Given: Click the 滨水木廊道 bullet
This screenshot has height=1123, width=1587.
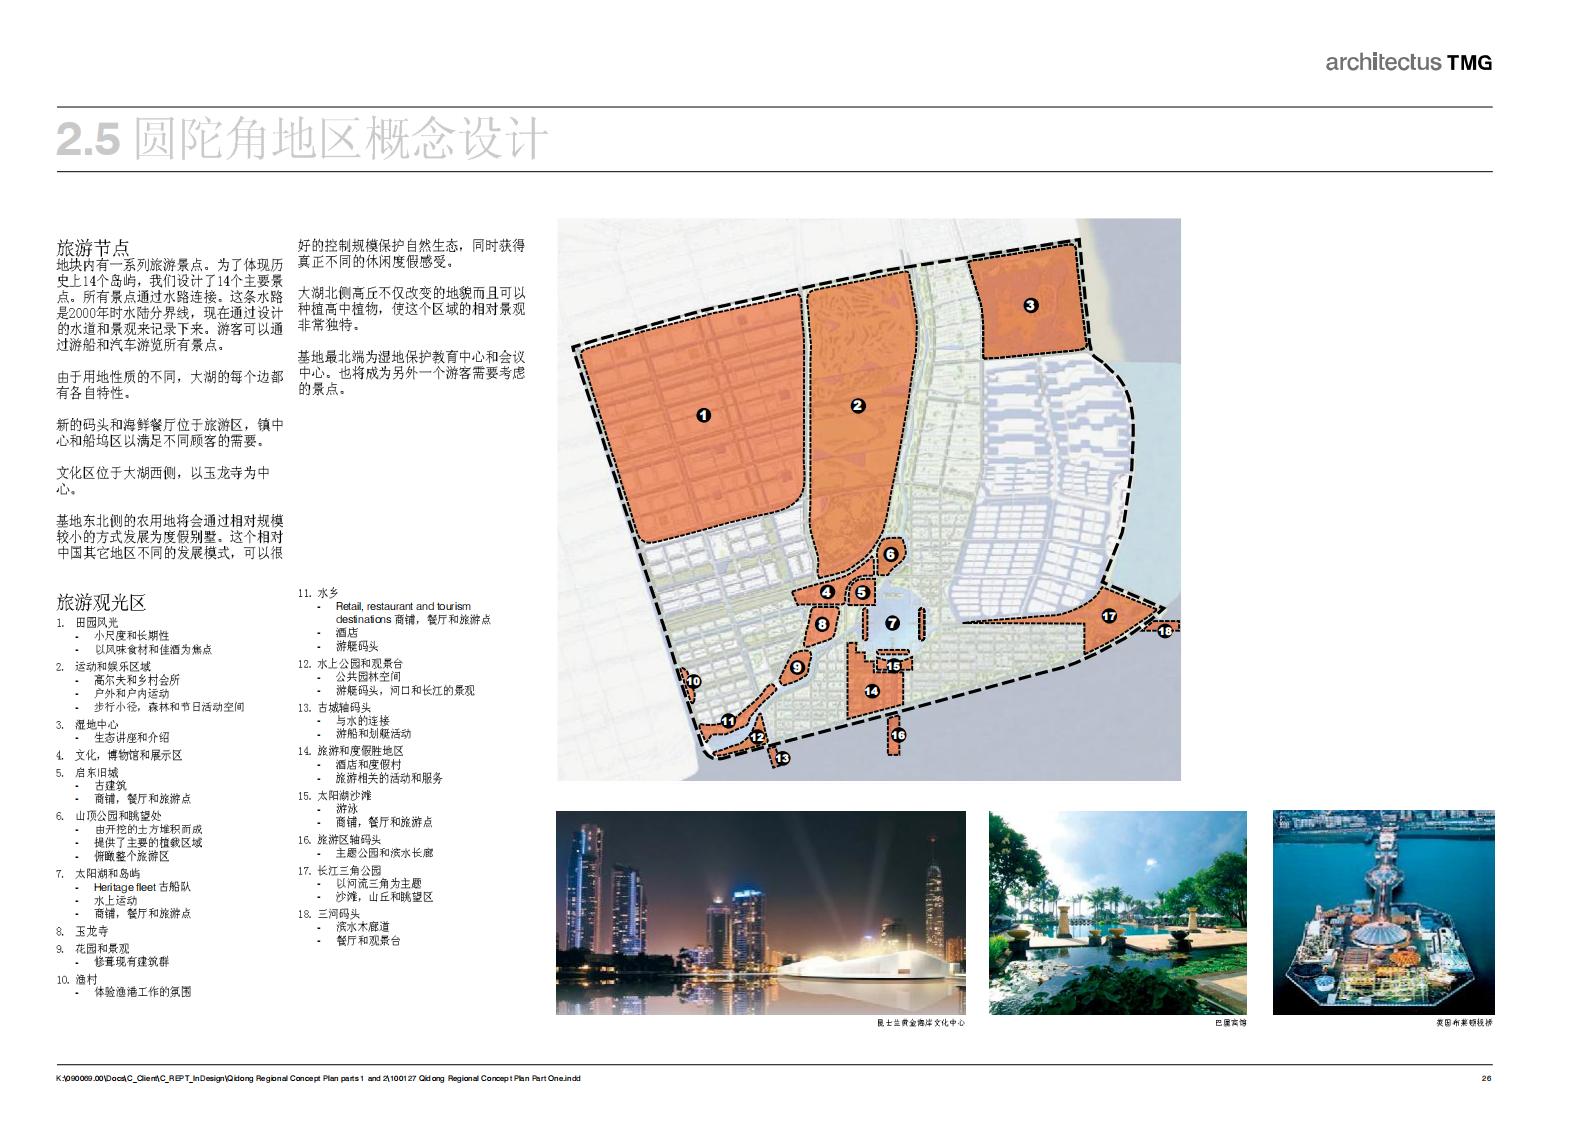Looking at the screenshot, I should pyautogui.click(x=363, y=927).
